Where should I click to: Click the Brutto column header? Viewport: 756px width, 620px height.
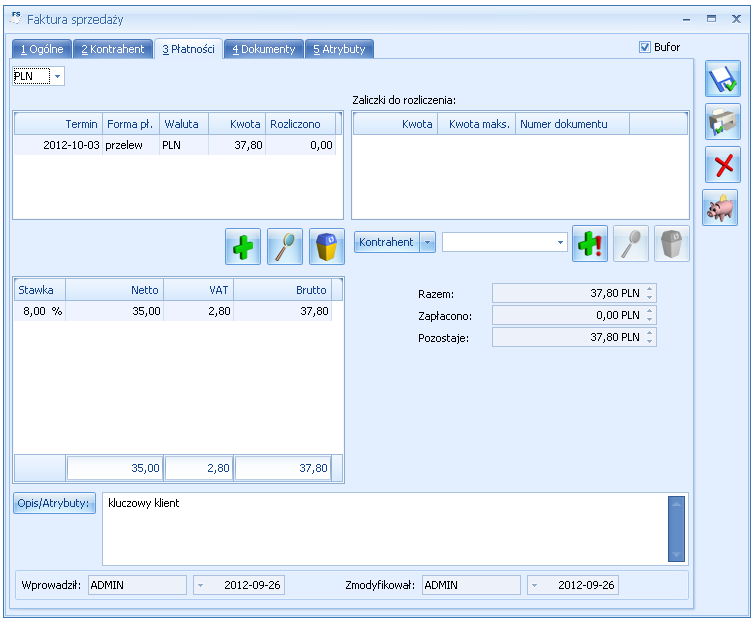283,290
